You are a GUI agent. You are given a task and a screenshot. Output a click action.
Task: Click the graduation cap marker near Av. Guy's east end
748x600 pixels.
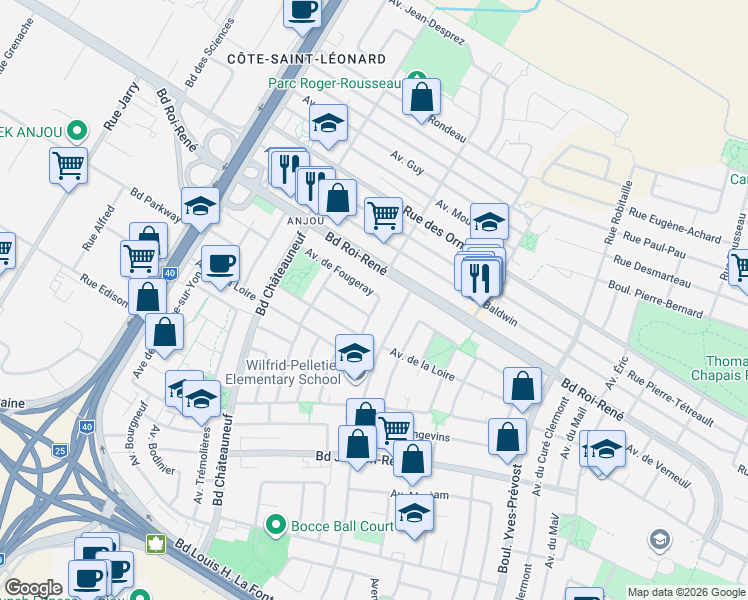coord(489,223)
